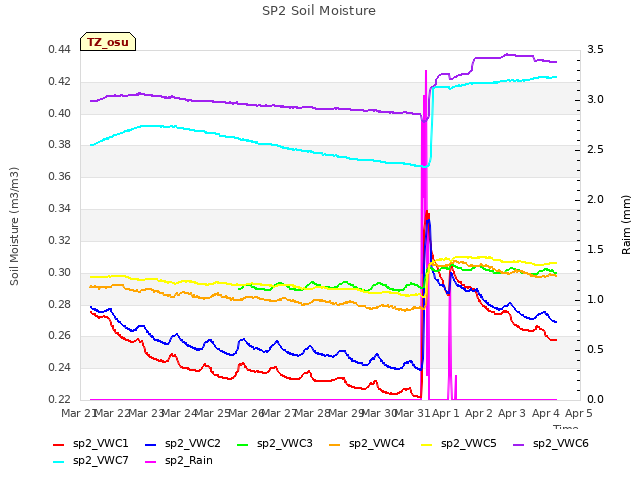The image size is (640, 480).
Task: Select the sp2_VWC2 legend label
Action: pyautogui.click(x=193, y=444)
